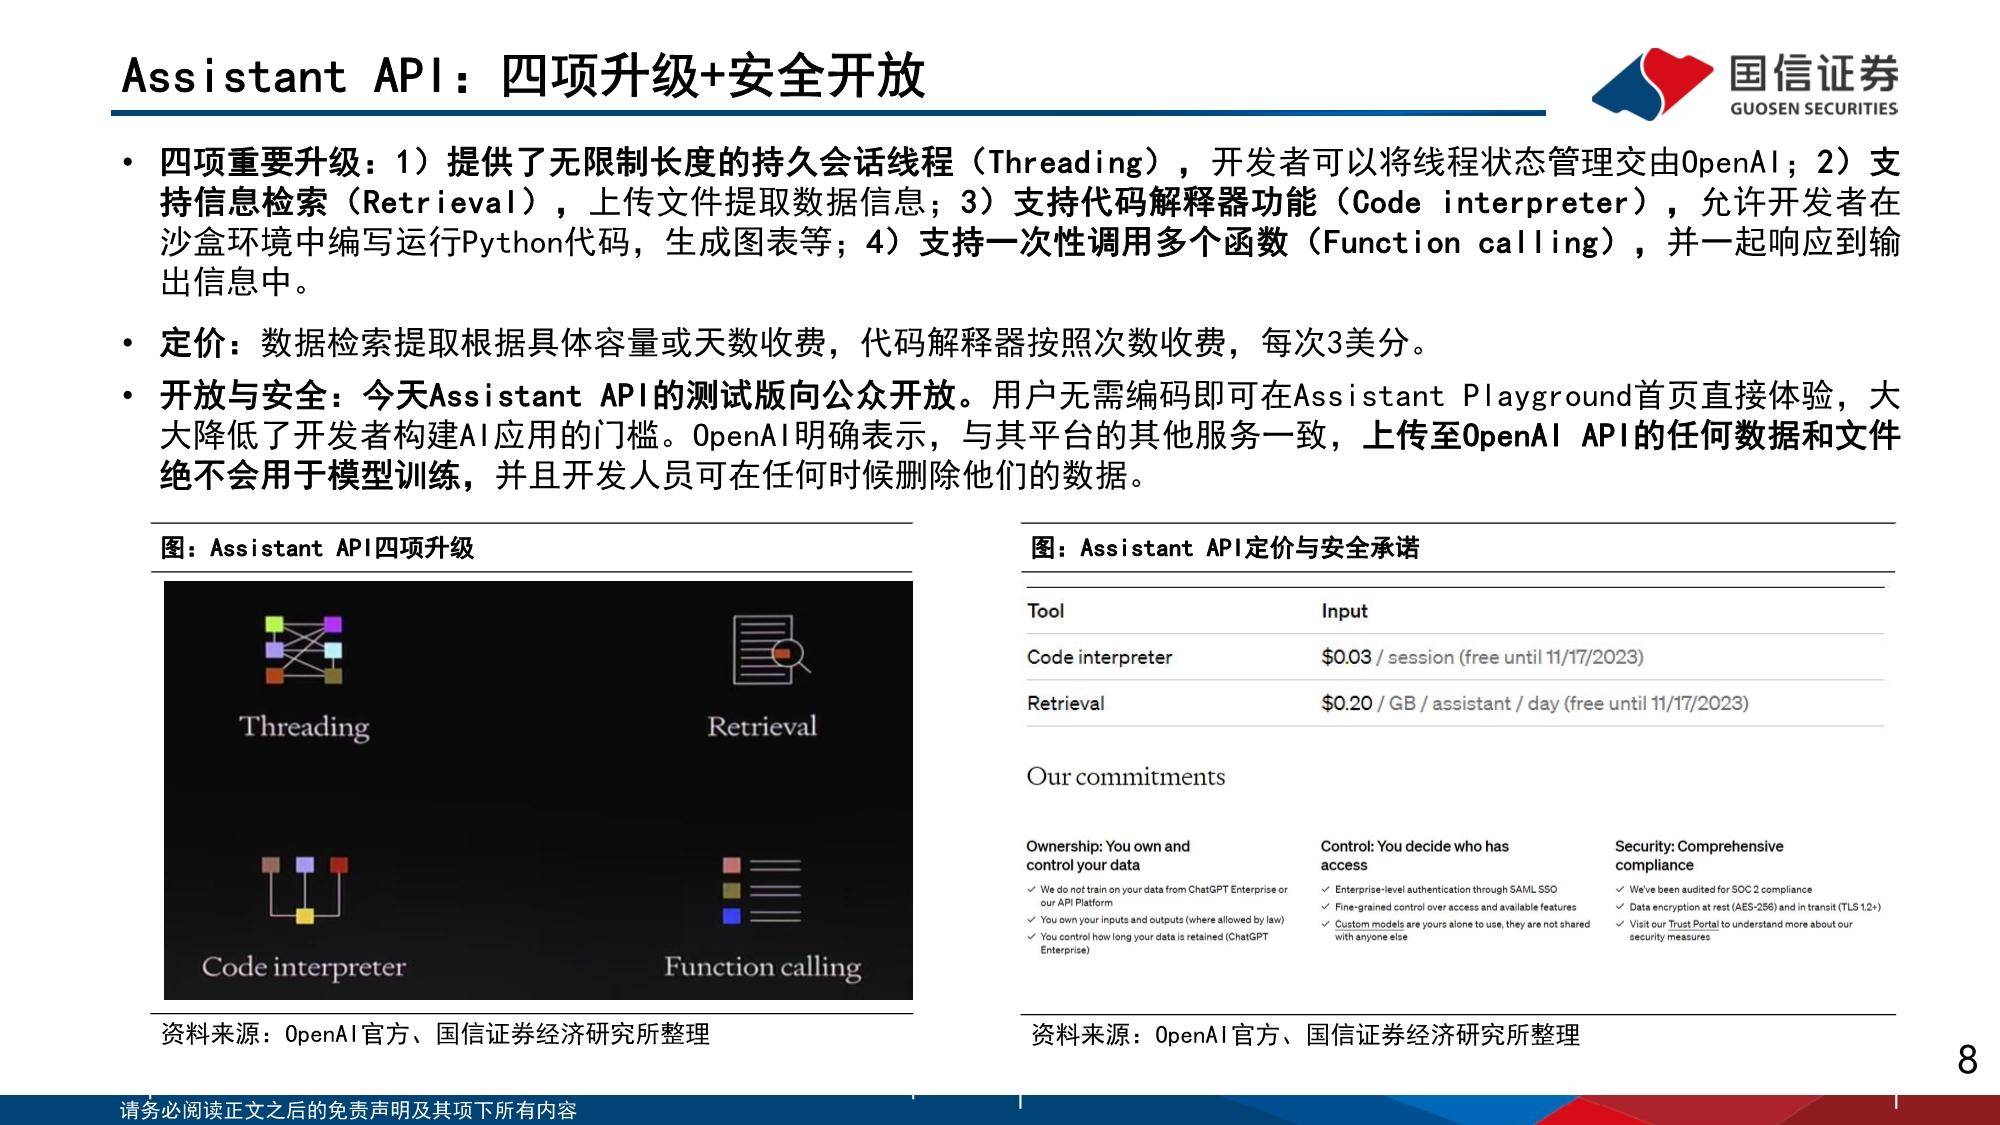
Task: Click 'You own your inputs and outputs' line
Action: coord(1162,920)
